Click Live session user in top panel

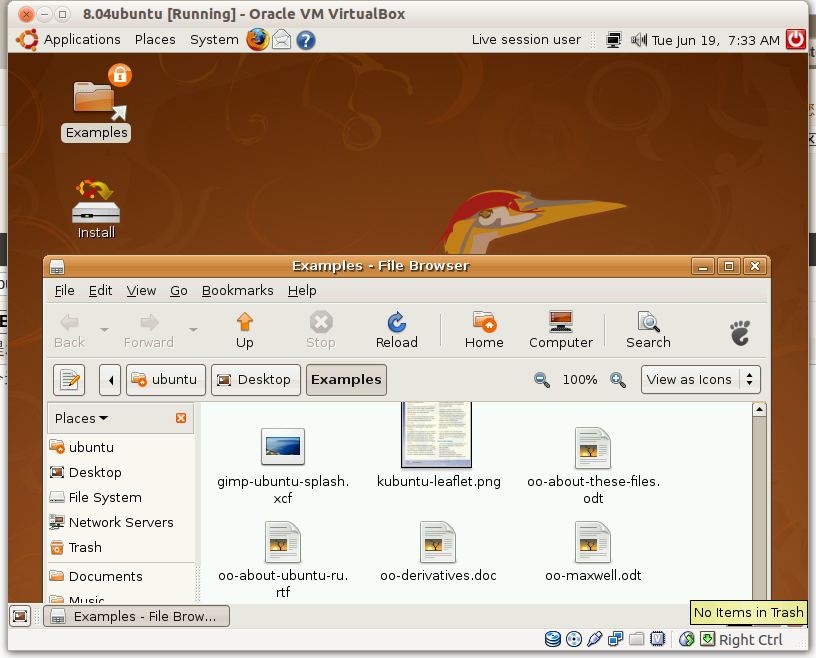click(x=526, y=40)
